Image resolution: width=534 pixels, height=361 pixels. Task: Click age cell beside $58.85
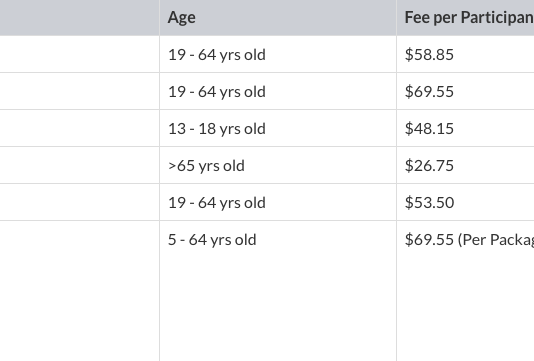(278, 54)
